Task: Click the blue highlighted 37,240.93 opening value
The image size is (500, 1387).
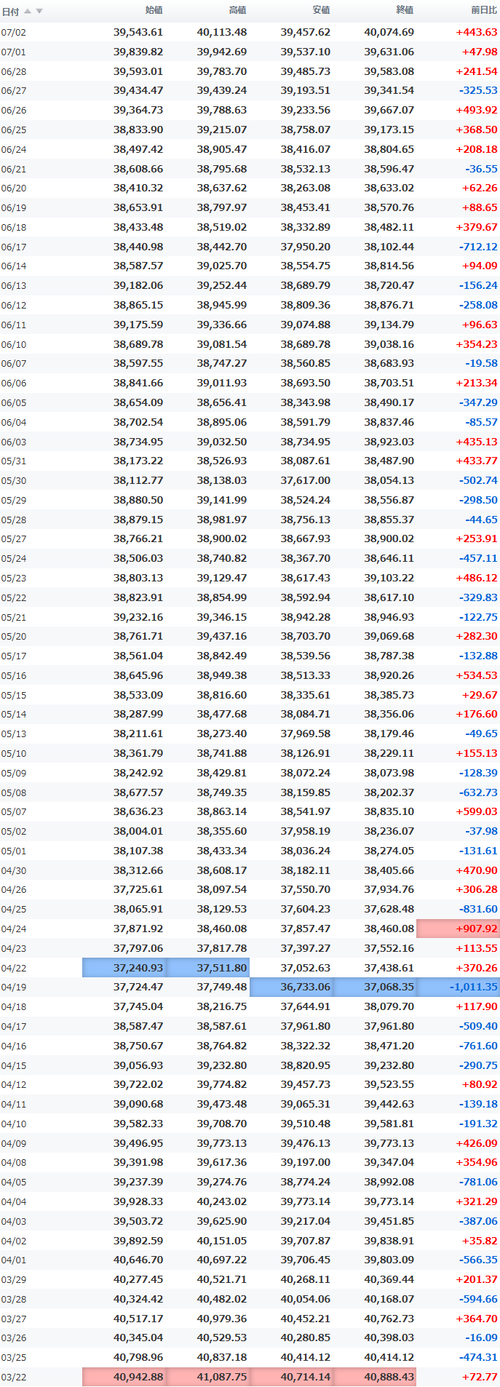Action: (x=125, y=968)
